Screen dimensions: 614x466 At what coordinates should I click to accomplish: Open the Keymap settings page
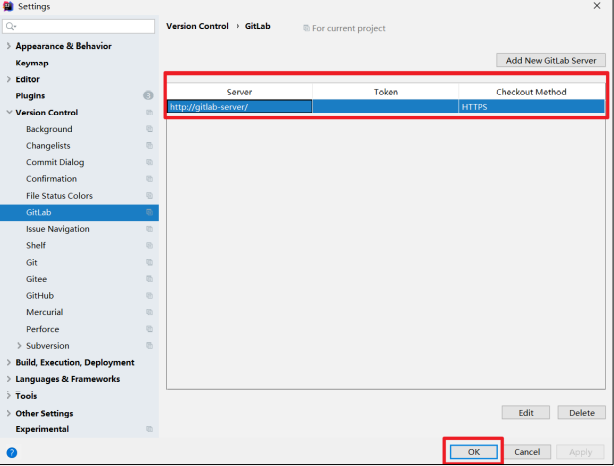(x=32, y=63)
